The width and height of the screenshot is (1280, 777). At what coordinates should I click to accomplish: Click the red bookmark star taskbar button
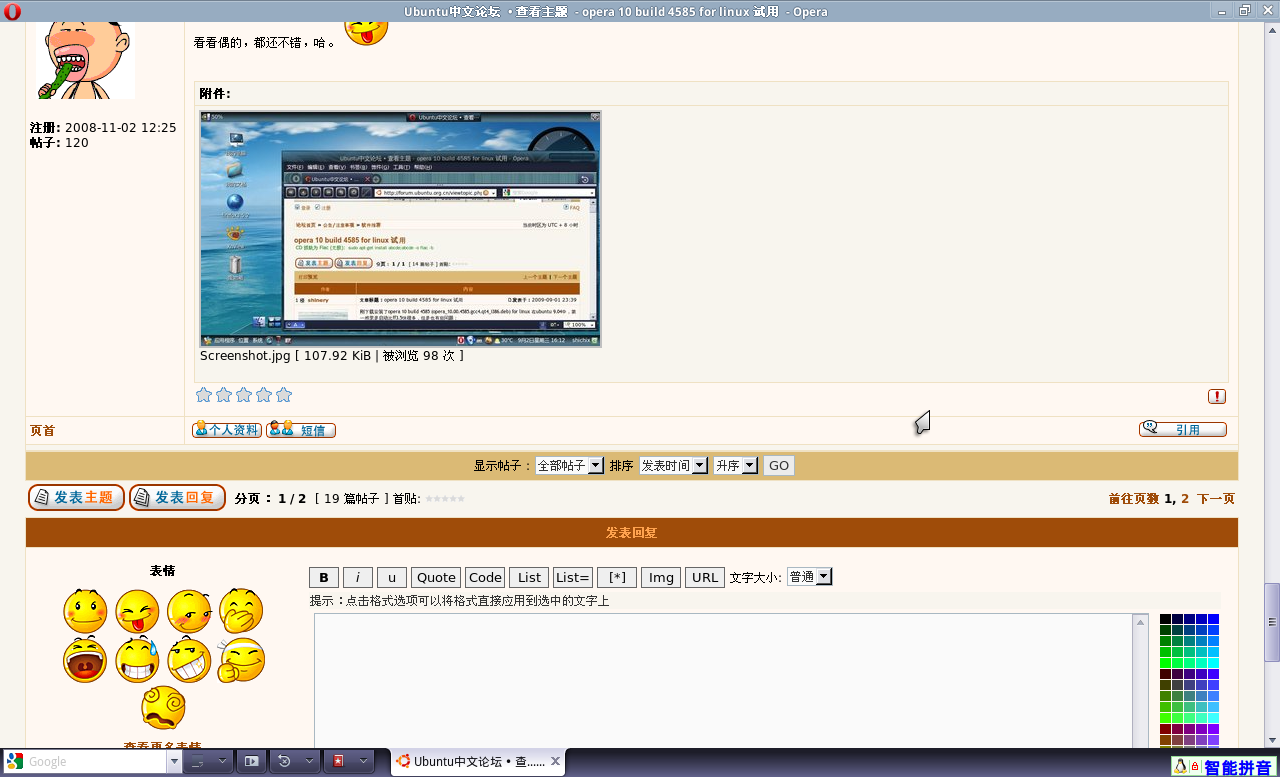point(338,761)
